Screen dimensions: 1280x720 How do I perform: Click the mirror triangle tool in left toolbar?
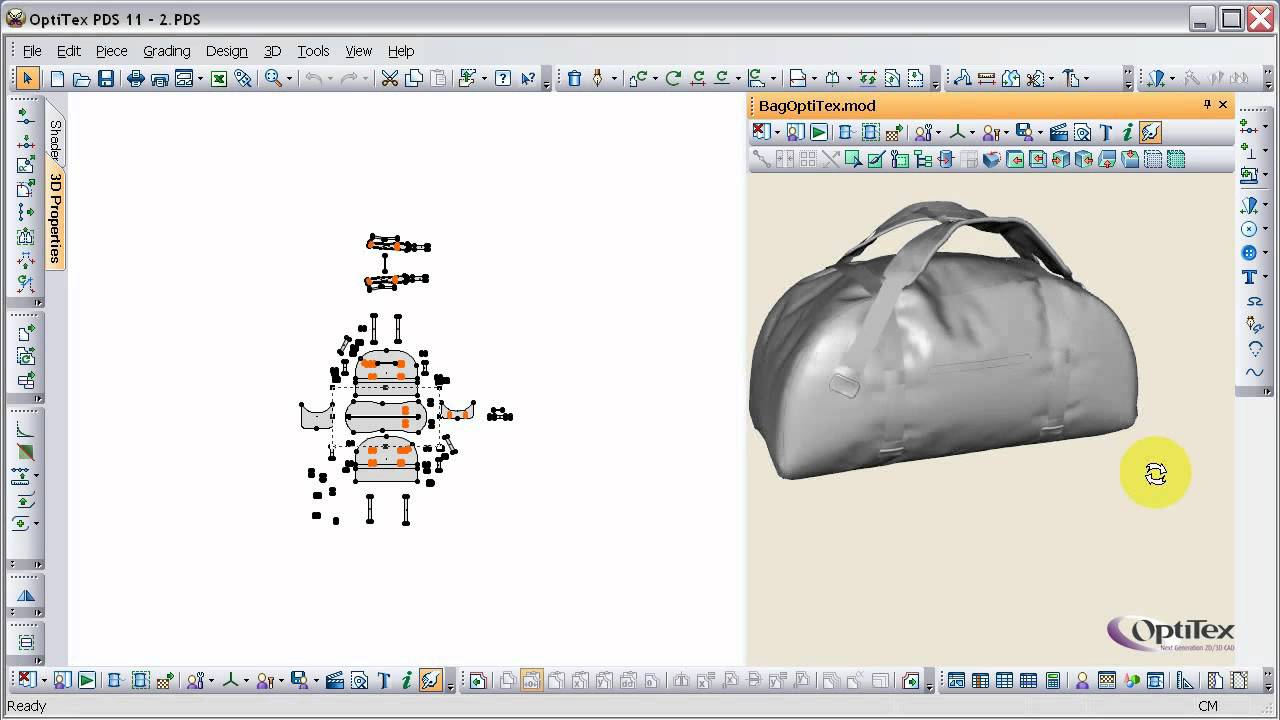pyautogui.click(x=26, y=596)
